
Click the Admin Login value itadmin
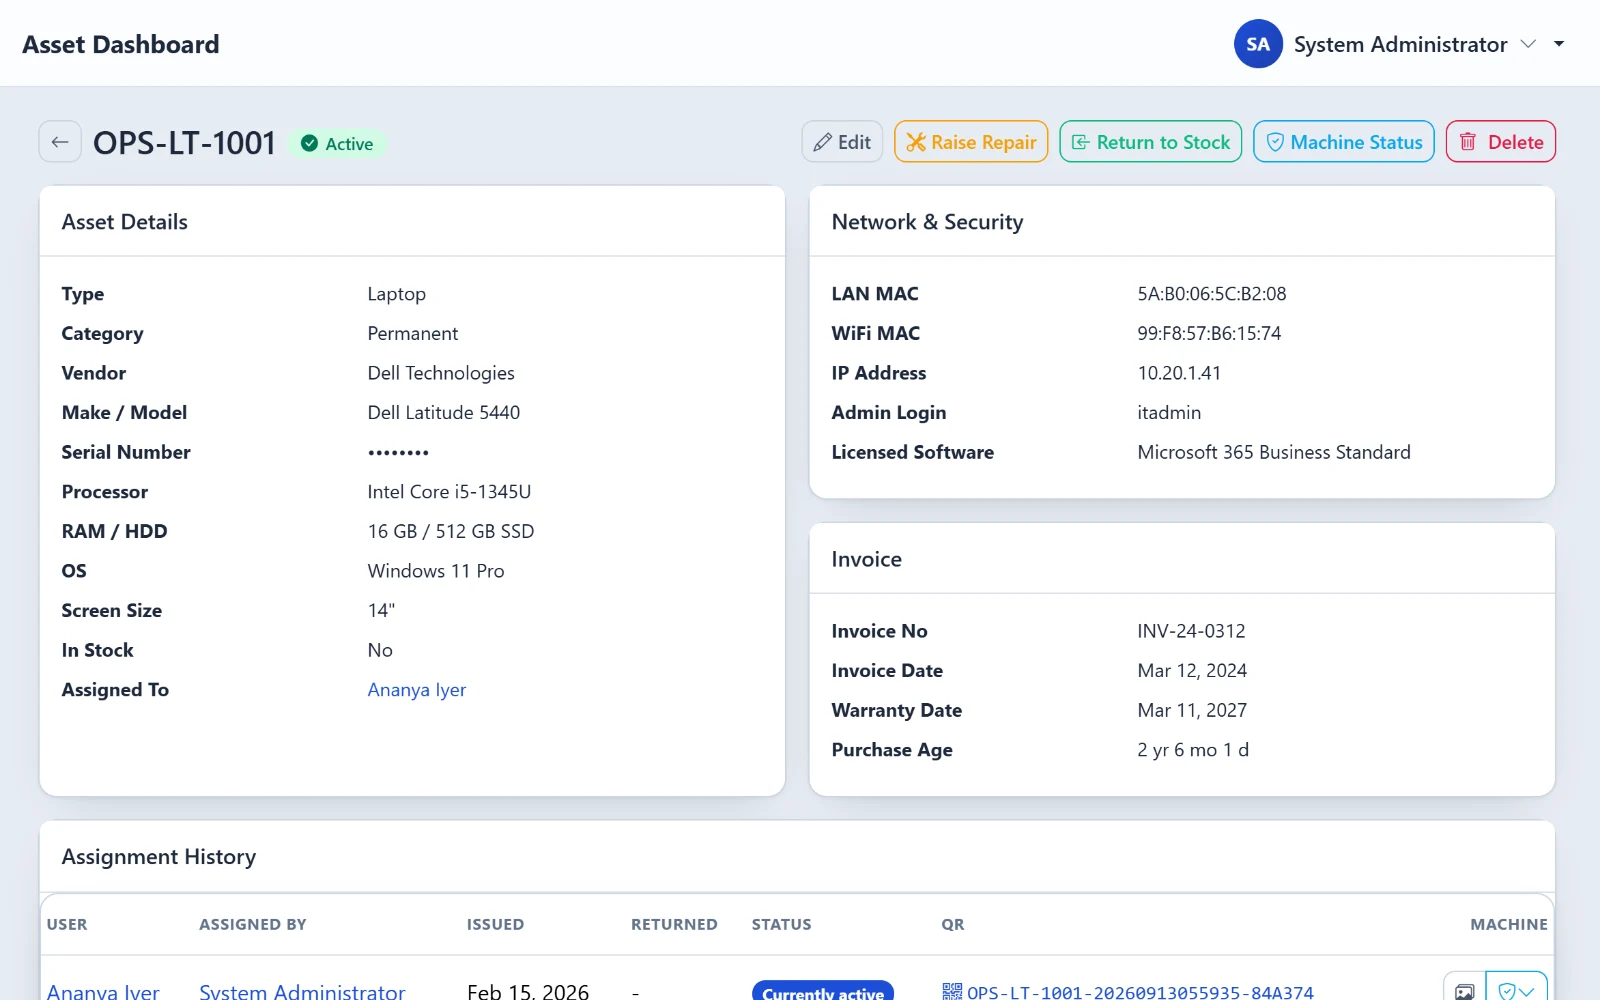(x=1169, y=413)
